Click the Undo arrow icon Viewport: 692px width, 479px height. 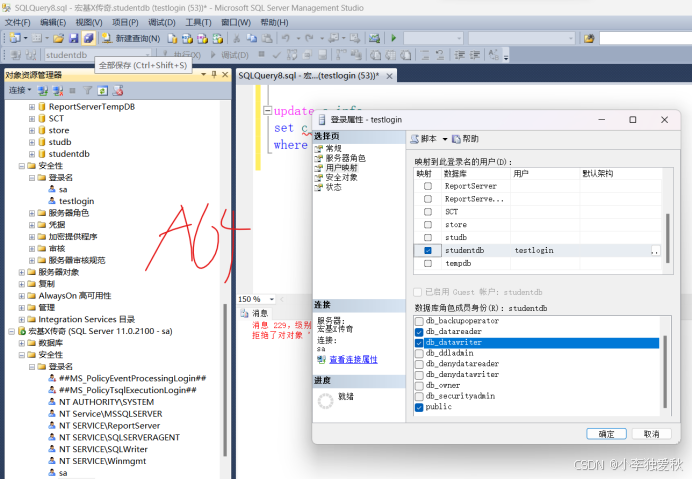pos(286,38)
